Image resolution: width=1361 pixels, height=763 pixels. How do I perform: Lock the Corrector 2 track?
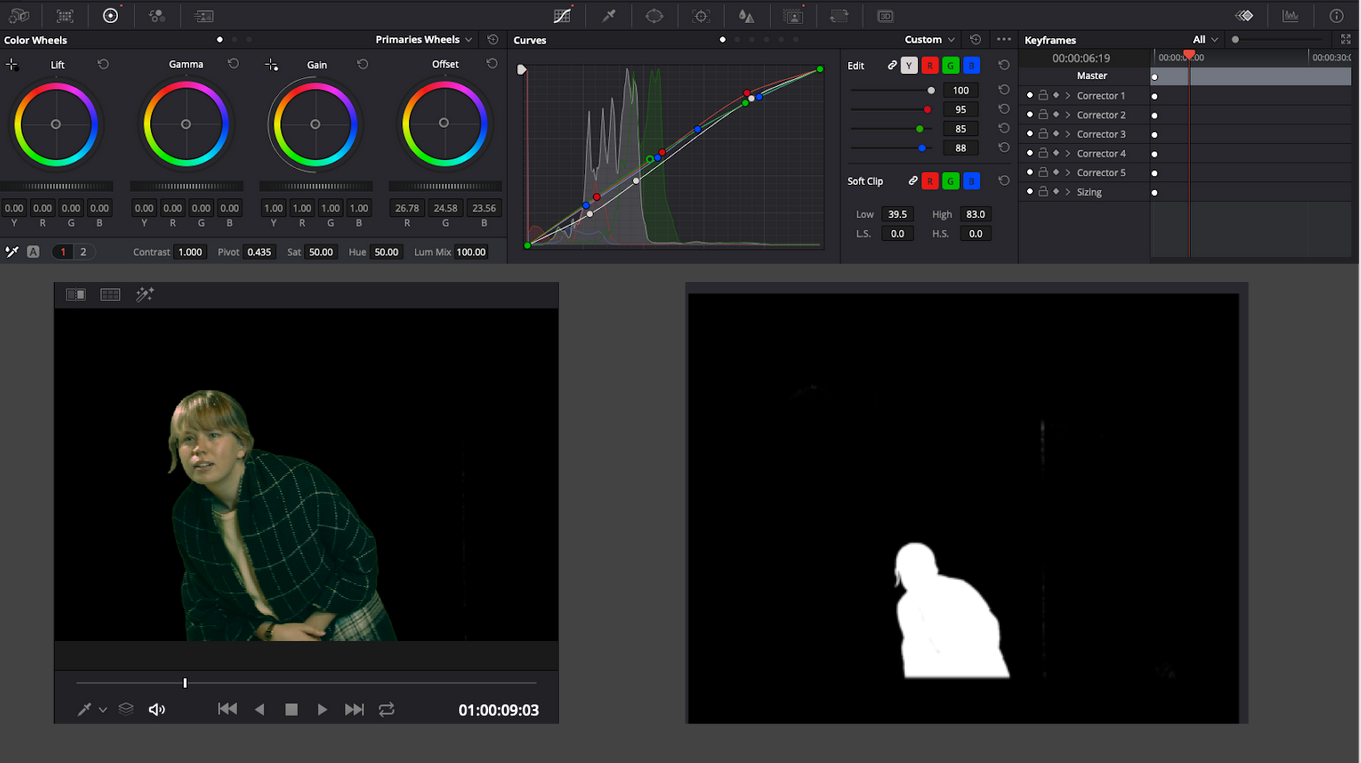click(x=1043, y=115)
